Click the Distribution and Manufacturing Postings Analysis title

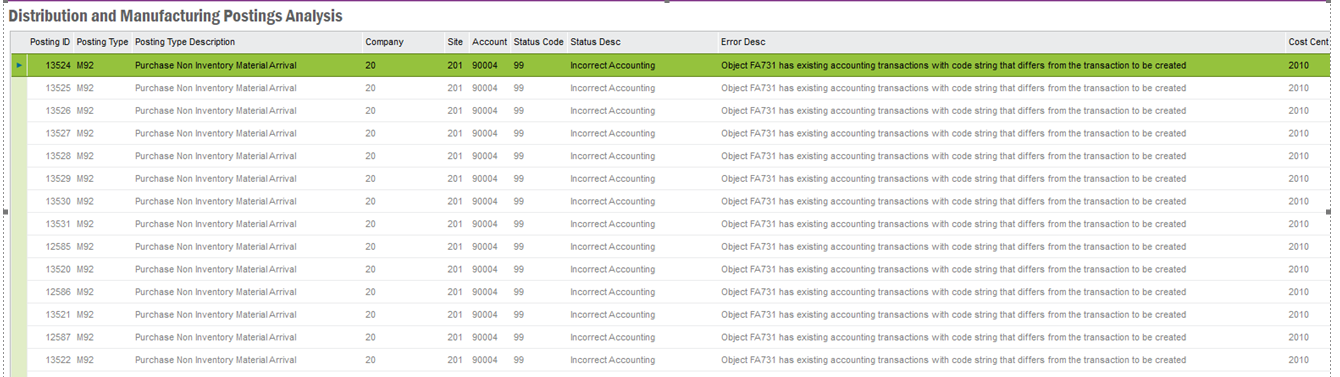175,16
